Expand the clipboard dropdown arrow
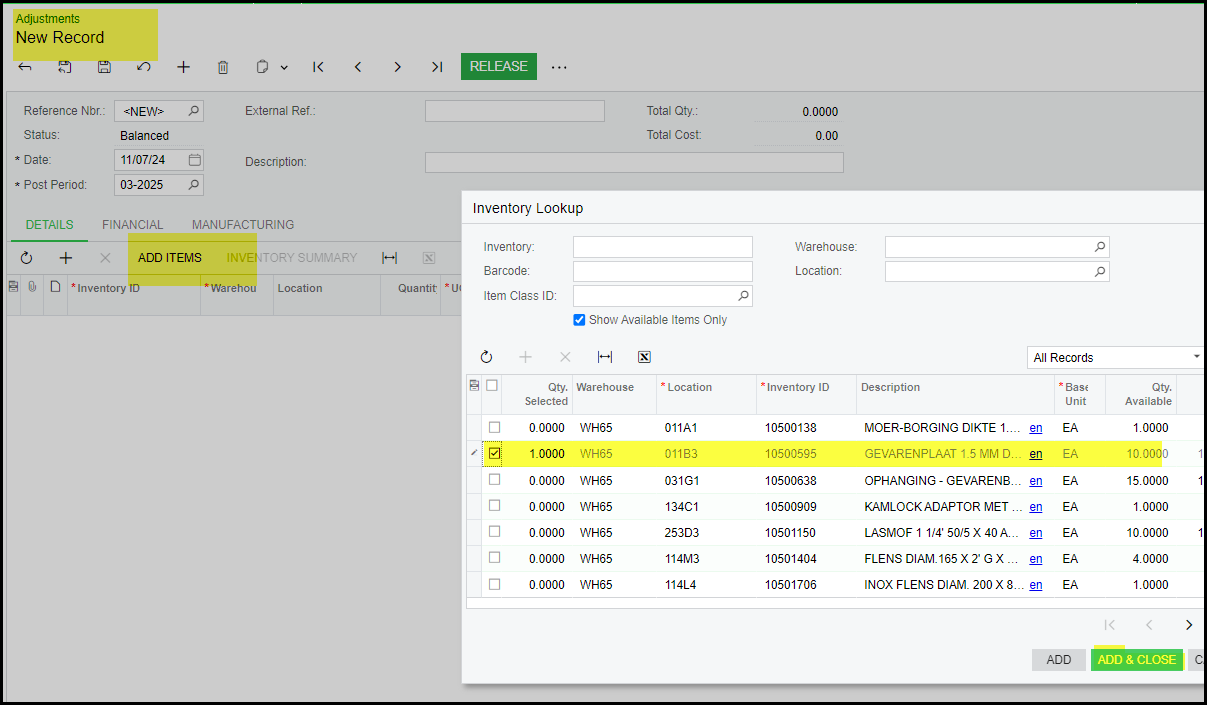Screen dimensions: 1207x705 click(284, 68)
